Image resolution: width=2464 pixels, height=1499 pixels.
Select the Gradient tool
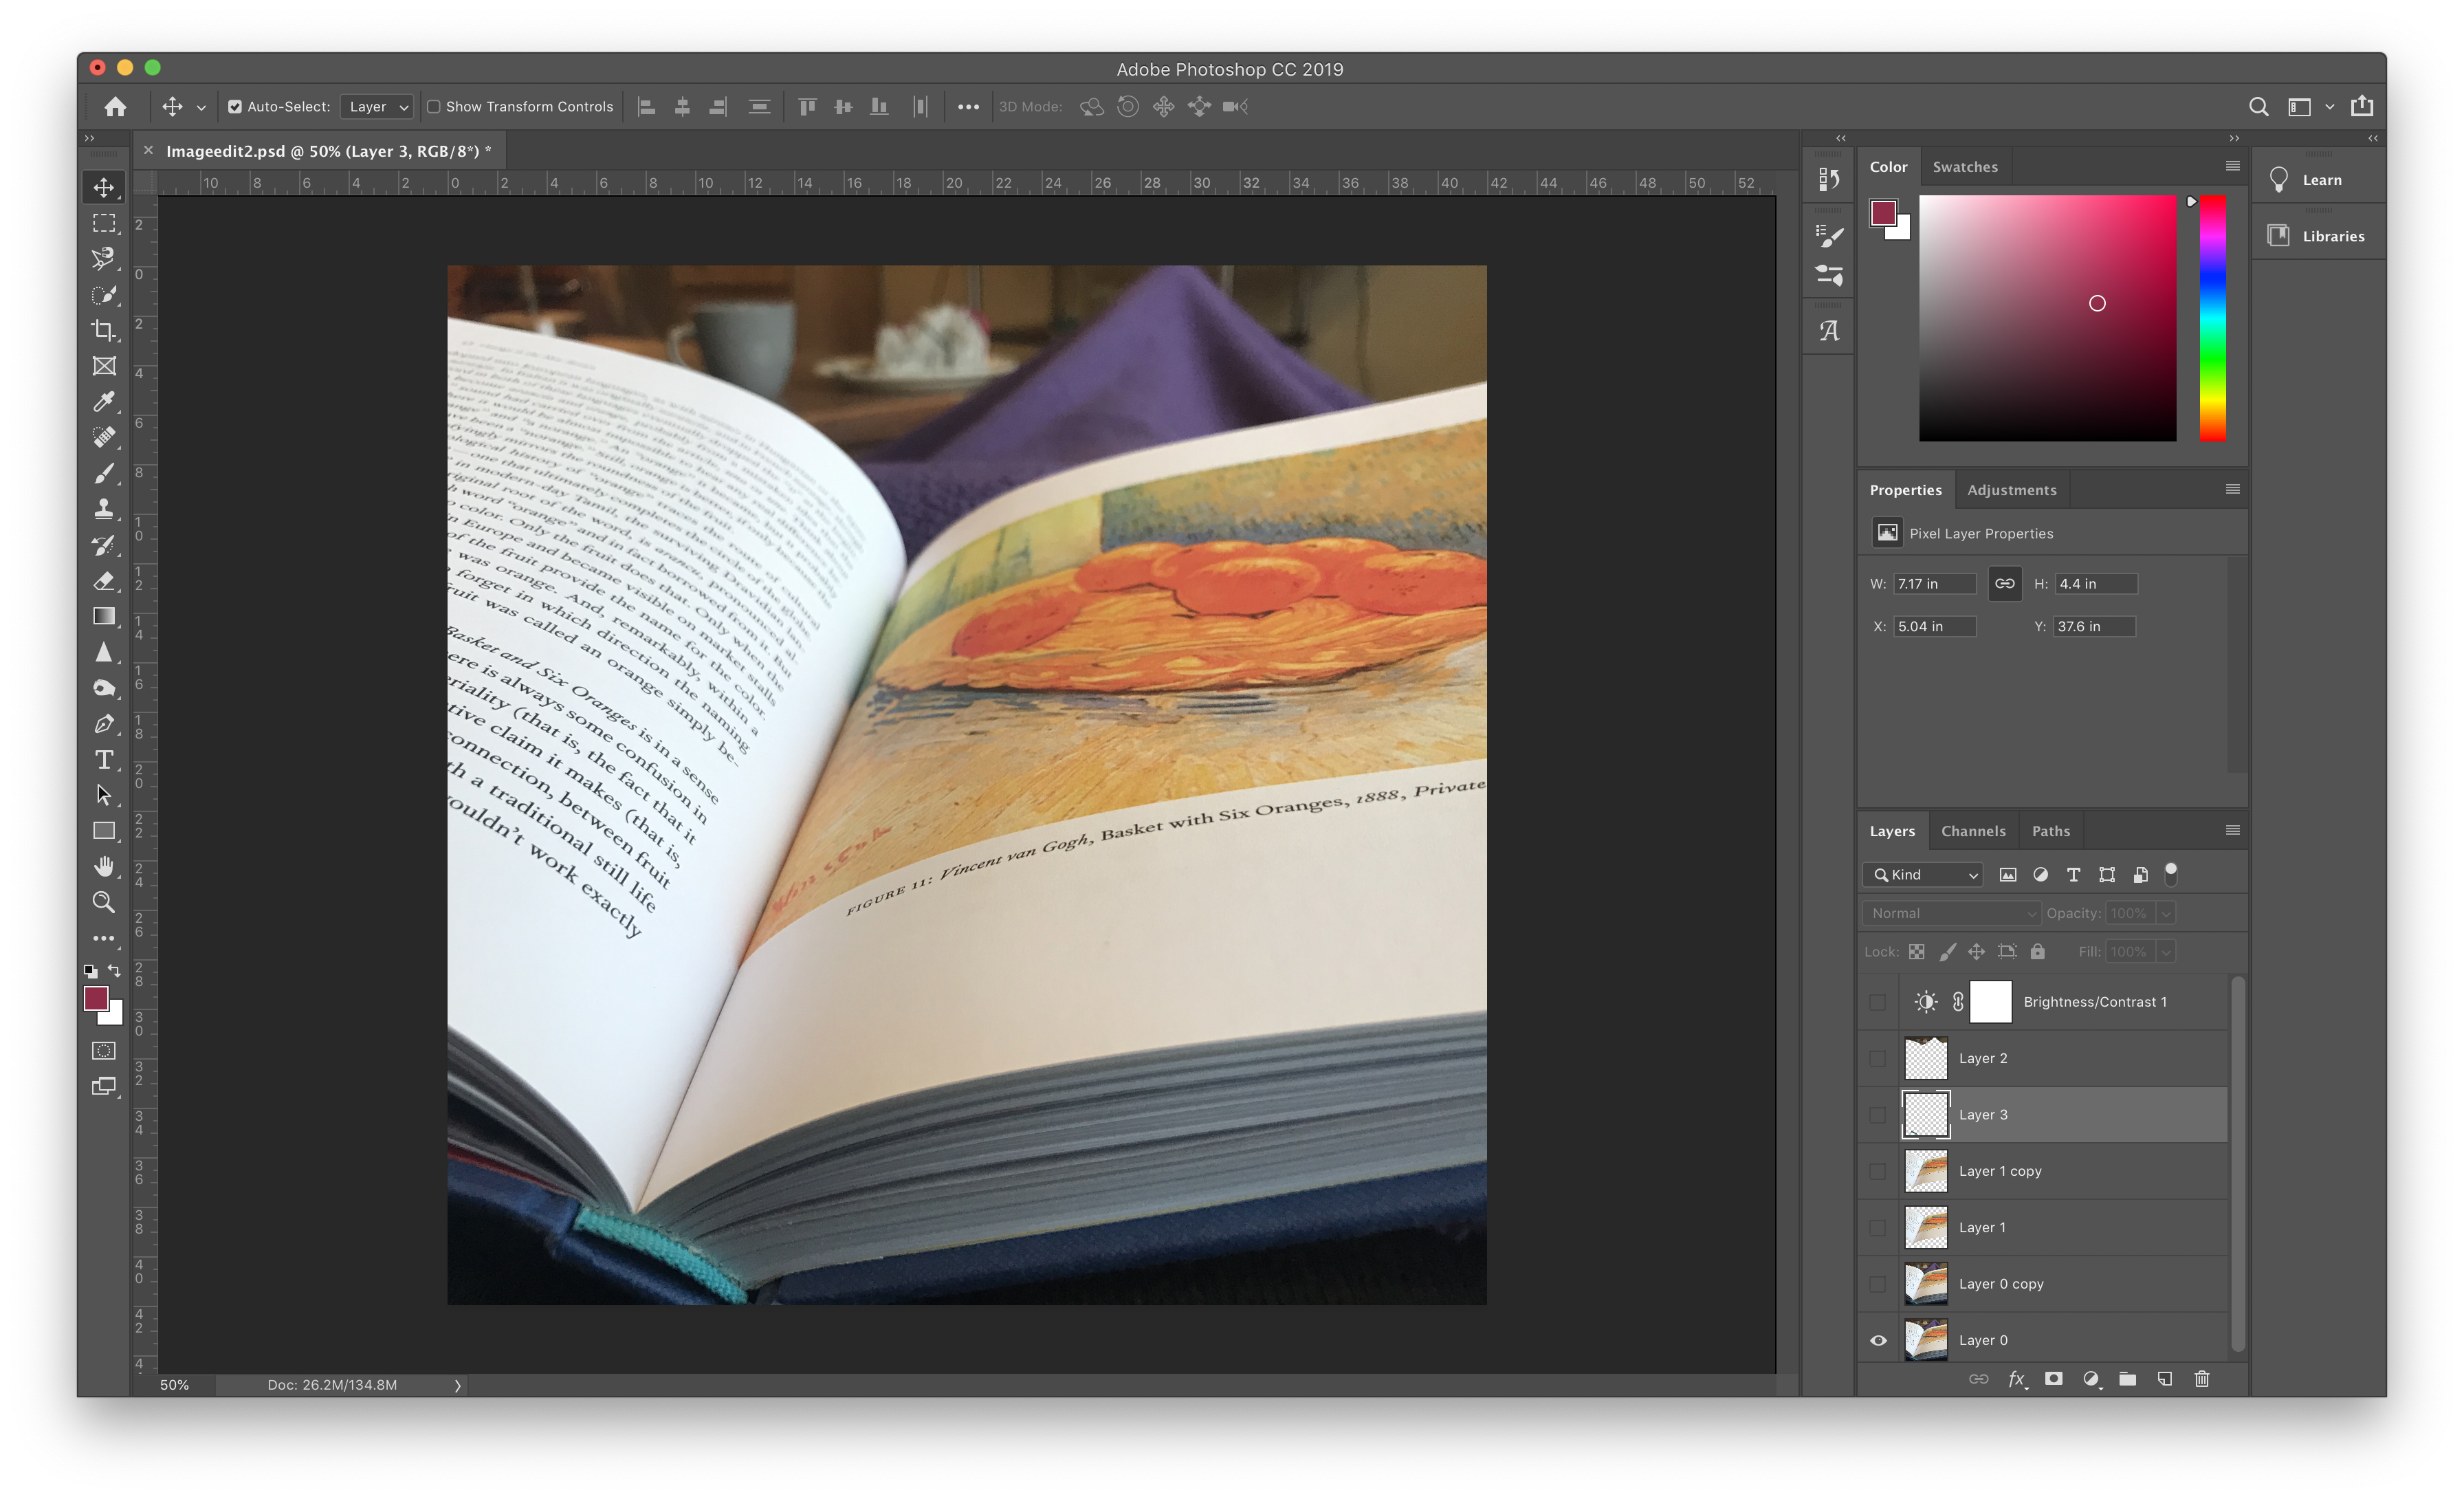[x=104, y=616]
